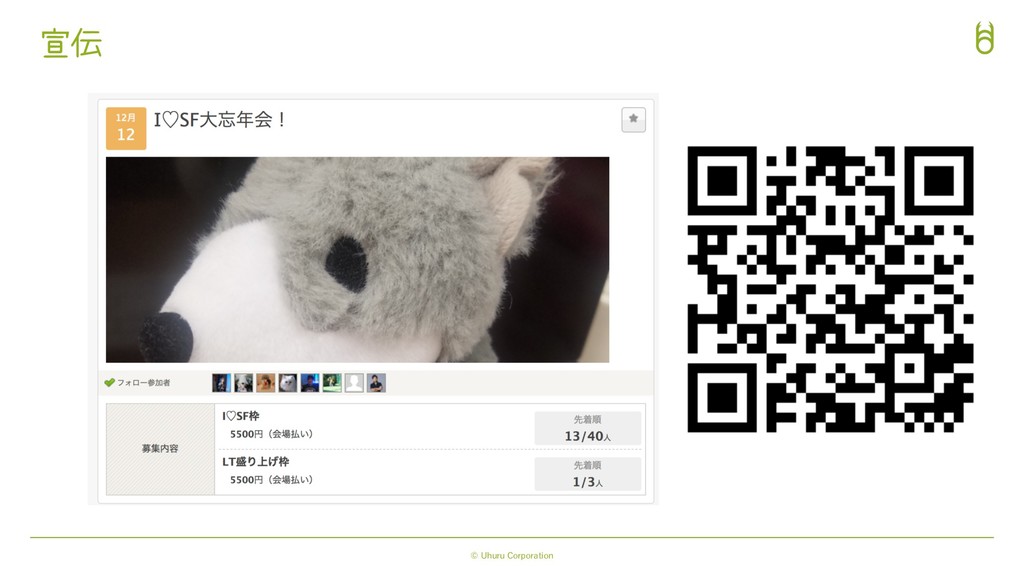Open the green-toned participant avatar
The height and width of the screenshot is (576, 1024).
332,383
